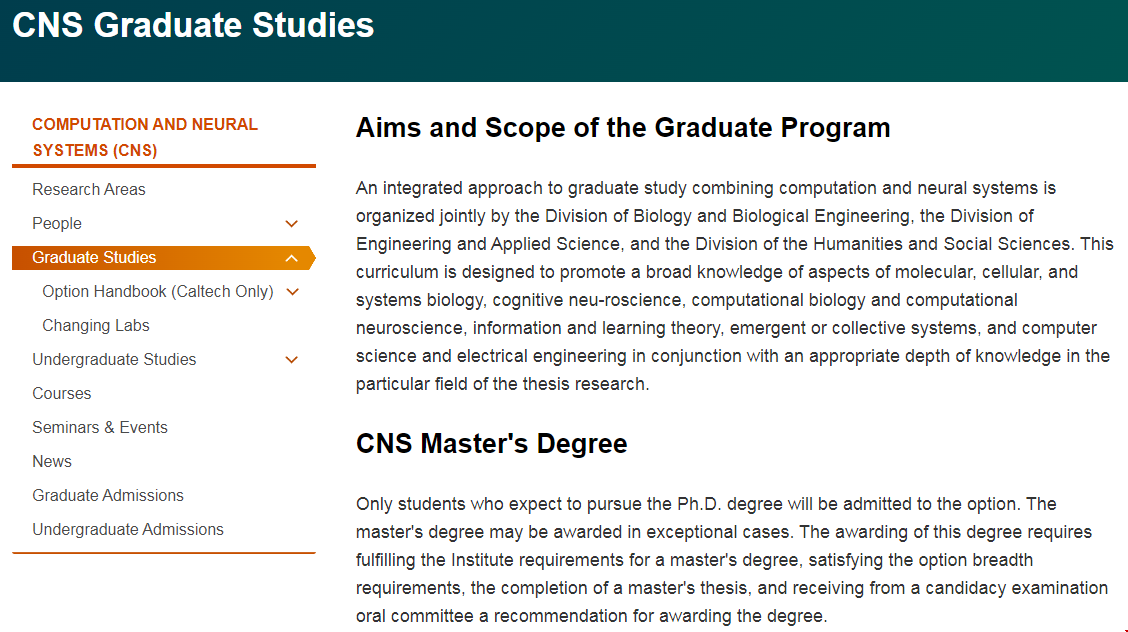The height and width of the screenshot is (632, 1128).
Task: Expand Option Handbook submenu arrow
Action: 292,292
